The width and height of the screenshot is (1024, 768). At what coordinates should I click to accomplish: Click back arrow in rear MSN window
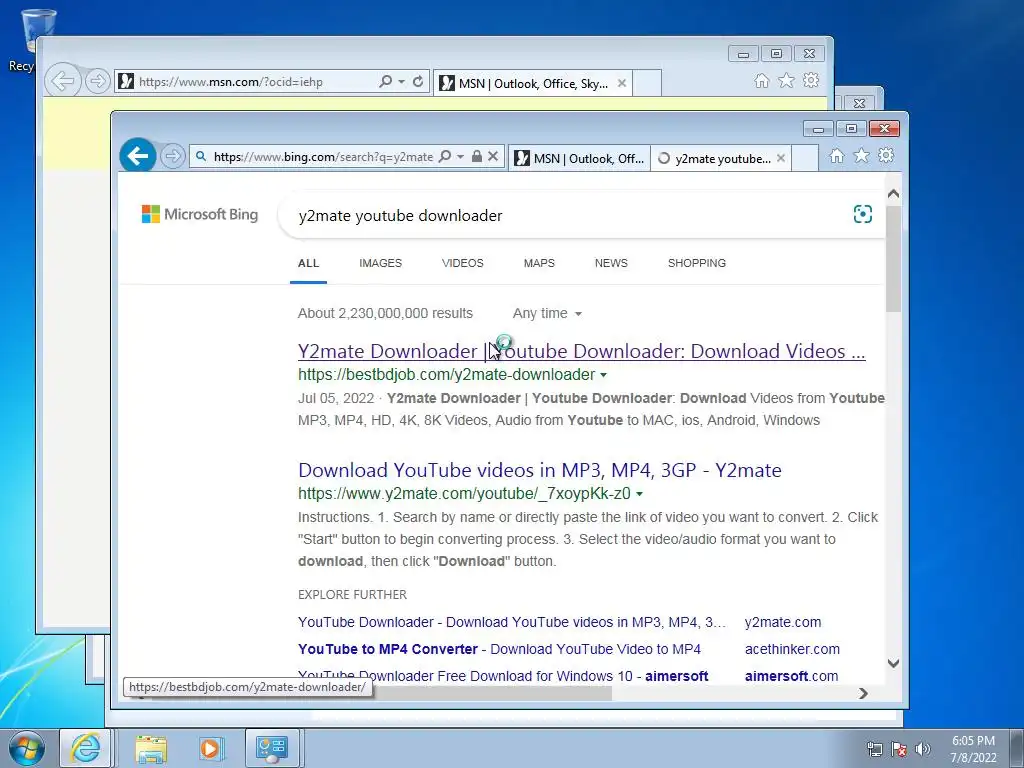tap(63, 81)
